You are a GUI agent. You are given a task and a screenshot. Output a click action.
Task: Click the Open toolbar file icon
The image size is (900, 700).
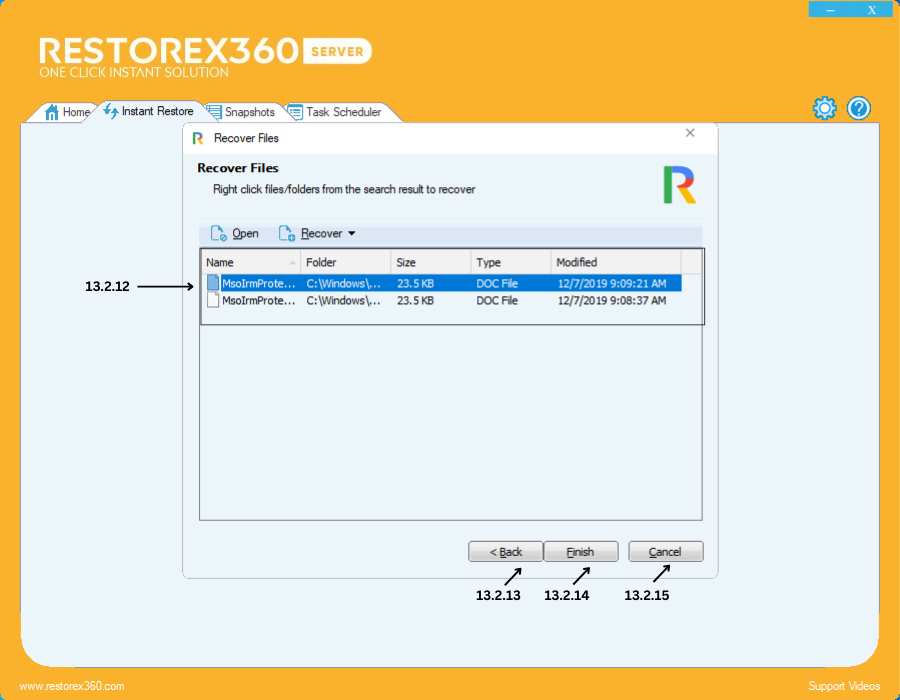click(218, 234)
